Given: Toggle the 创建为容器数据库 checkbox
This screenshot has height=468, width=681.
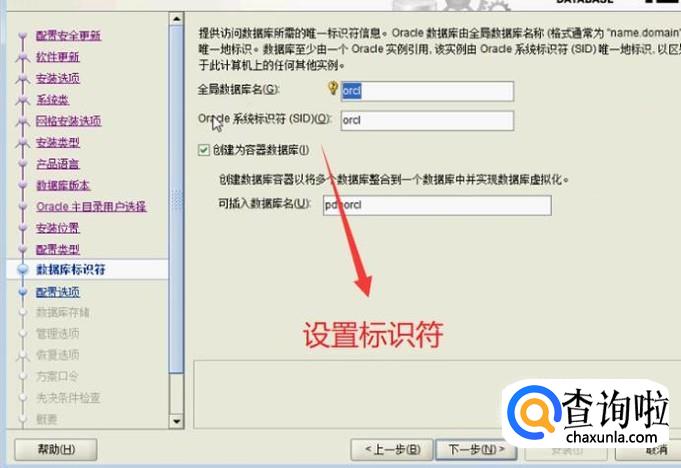Looking at the screenshot, I should 204,150.
